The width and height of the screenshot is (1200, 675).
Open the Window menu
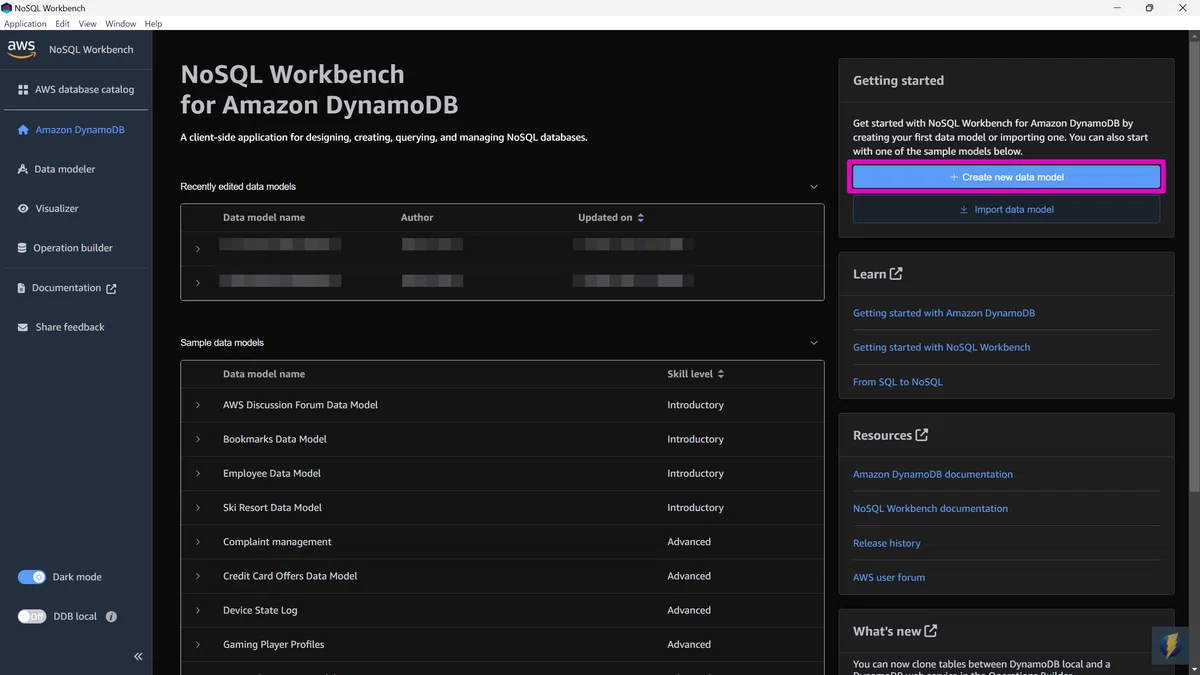tap(121, 23)
